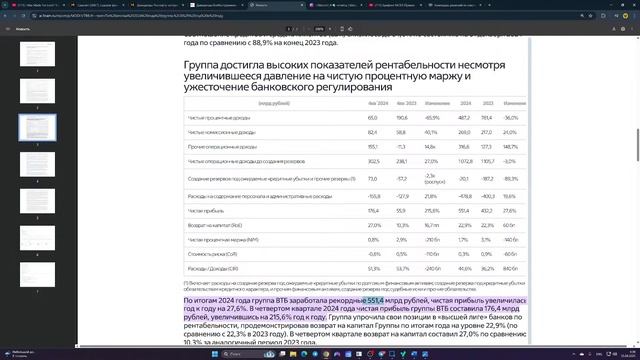Image resolution: width=640 pixels, height=360 pixels.
Task: Show hidden system tray icons
Action: pyautogui.click(x=573, y=354)
